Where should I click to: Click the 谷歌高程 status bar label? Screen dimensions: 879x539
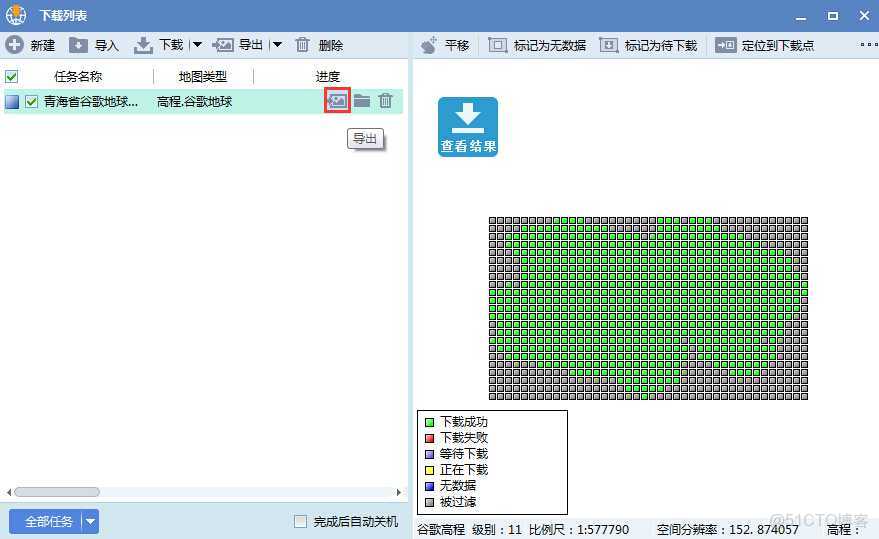[x=441, y=529]
